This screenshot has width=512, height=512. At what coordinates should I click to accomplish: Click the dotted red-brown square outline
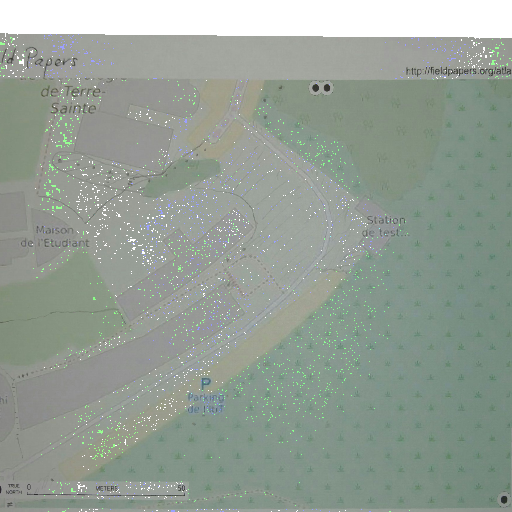pos(253,275)
